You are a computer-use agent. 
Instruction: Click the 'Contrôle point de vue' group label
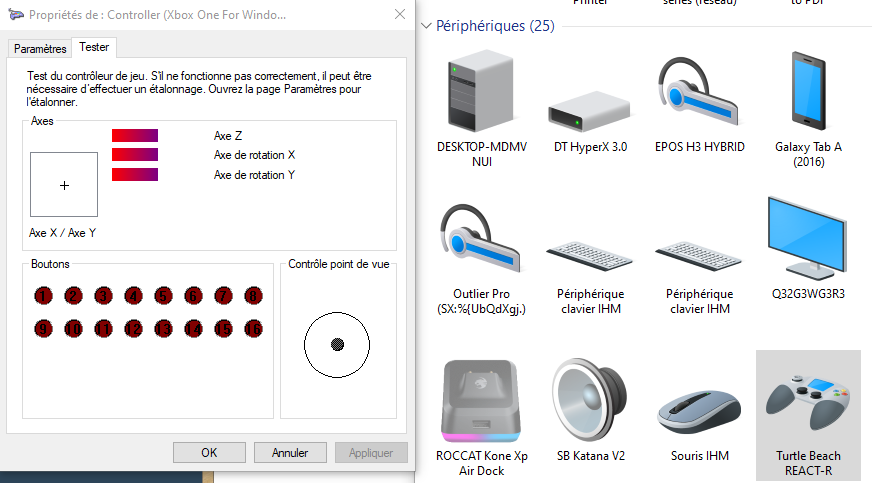click(x=339, y=264)
